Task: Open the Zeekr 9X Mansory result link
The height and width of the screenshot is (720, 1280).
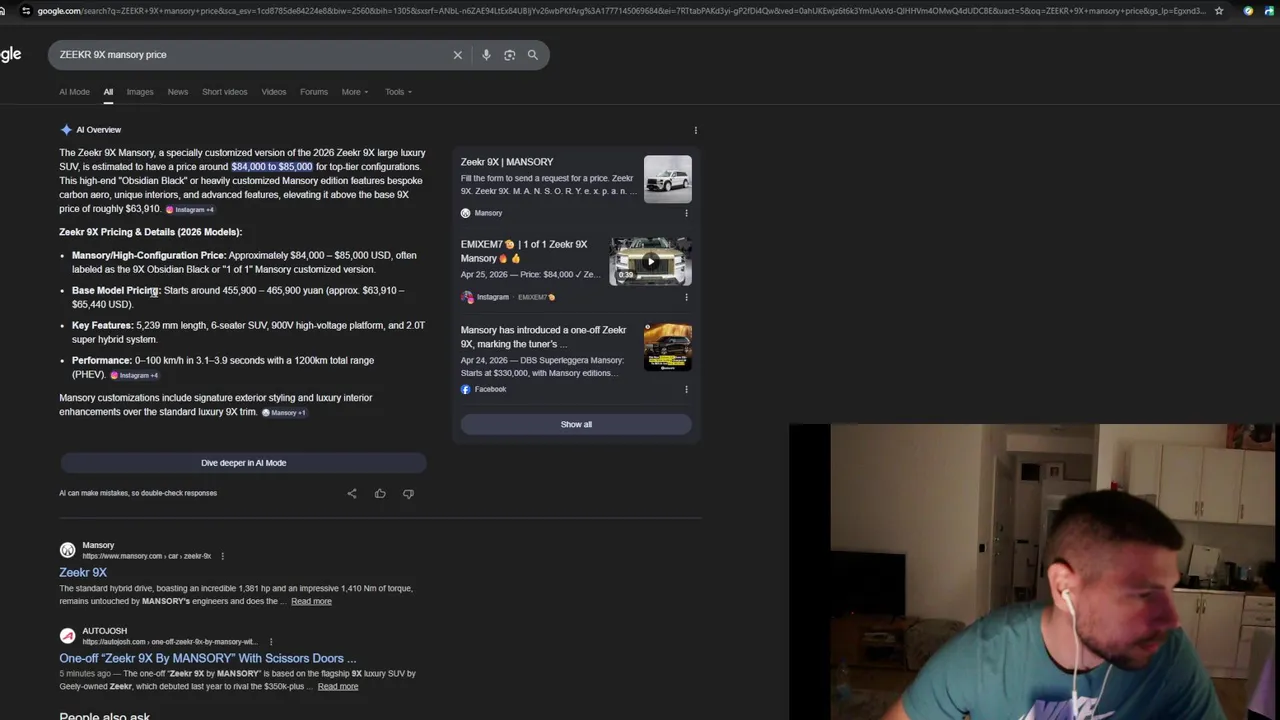Action: point(83,573)
